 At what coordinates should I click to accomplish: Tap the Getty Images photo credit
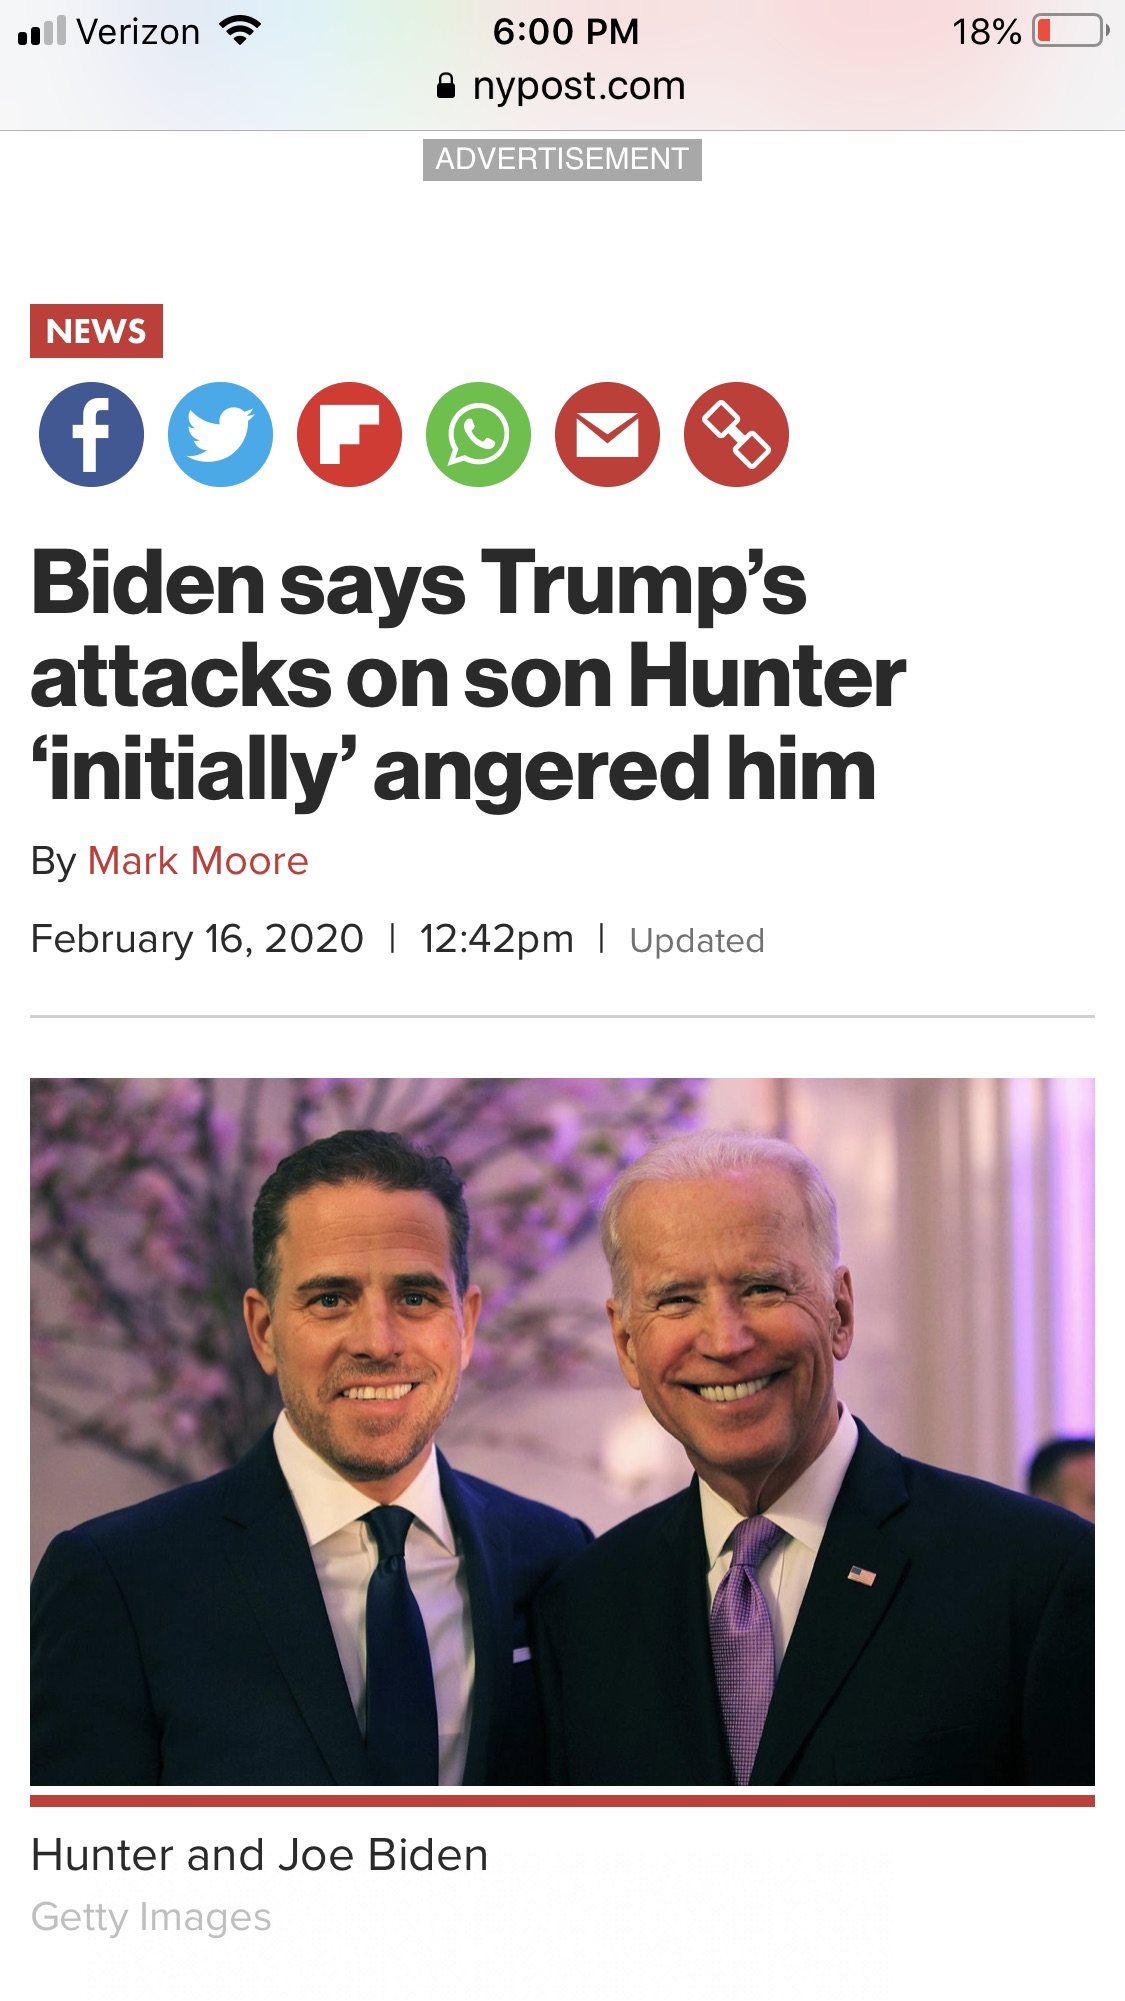pyautogui.click(x=151, y=1917)
